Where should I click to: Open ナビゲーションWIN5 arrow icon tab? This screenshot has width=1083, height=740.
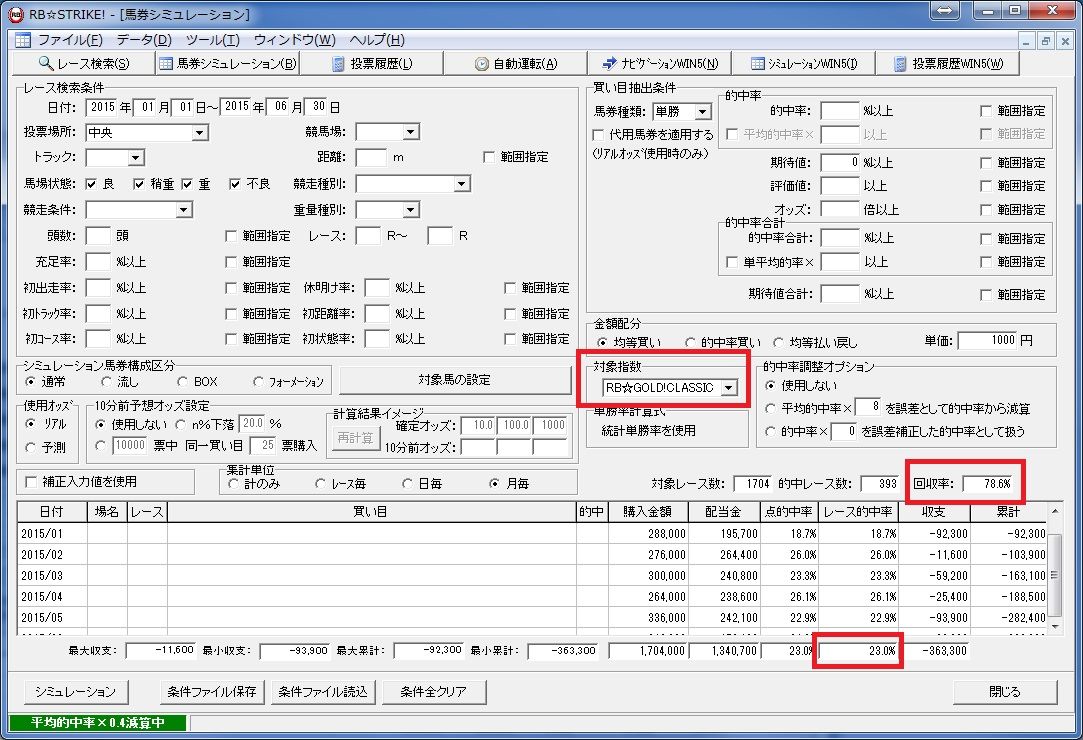(x=609, y=64)
